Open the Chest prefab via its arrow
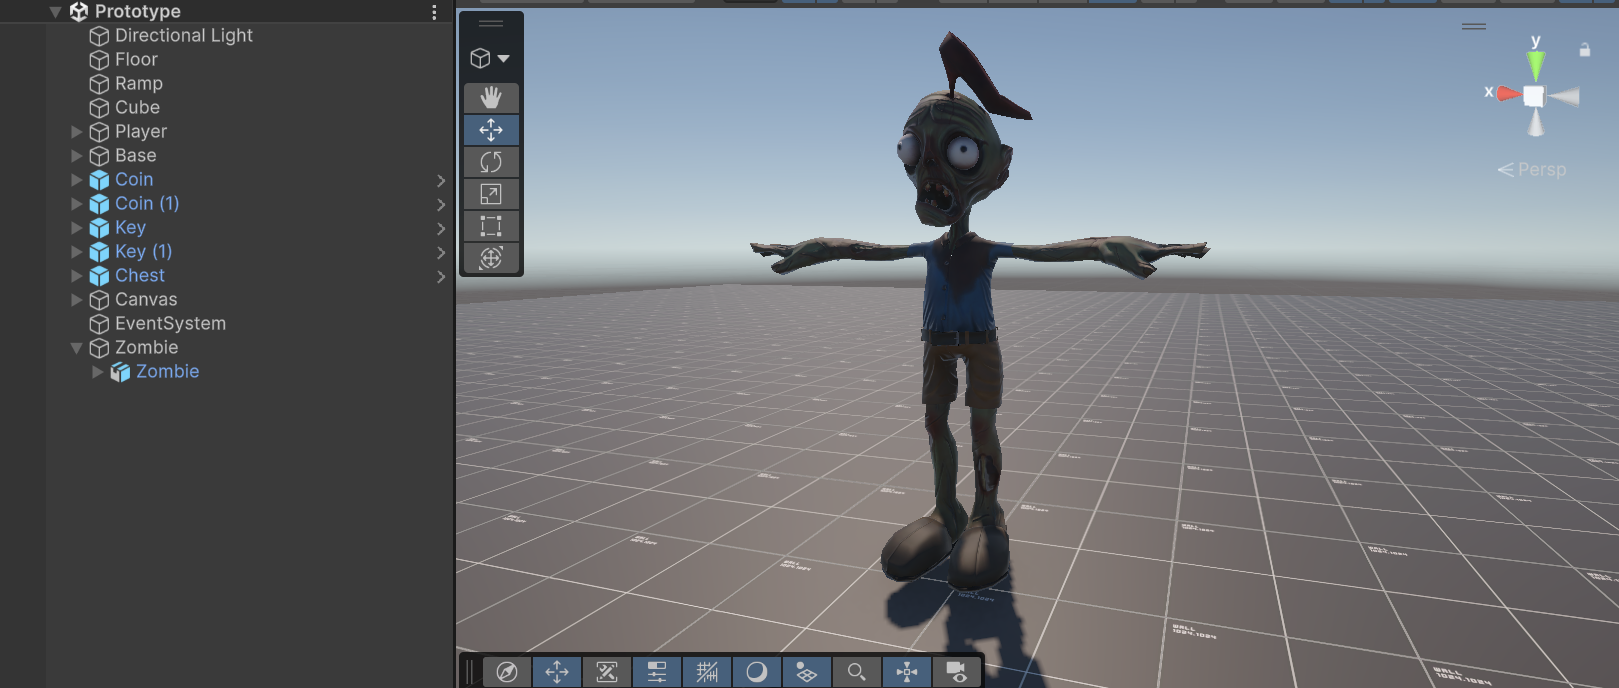 (x=441, y=276)
